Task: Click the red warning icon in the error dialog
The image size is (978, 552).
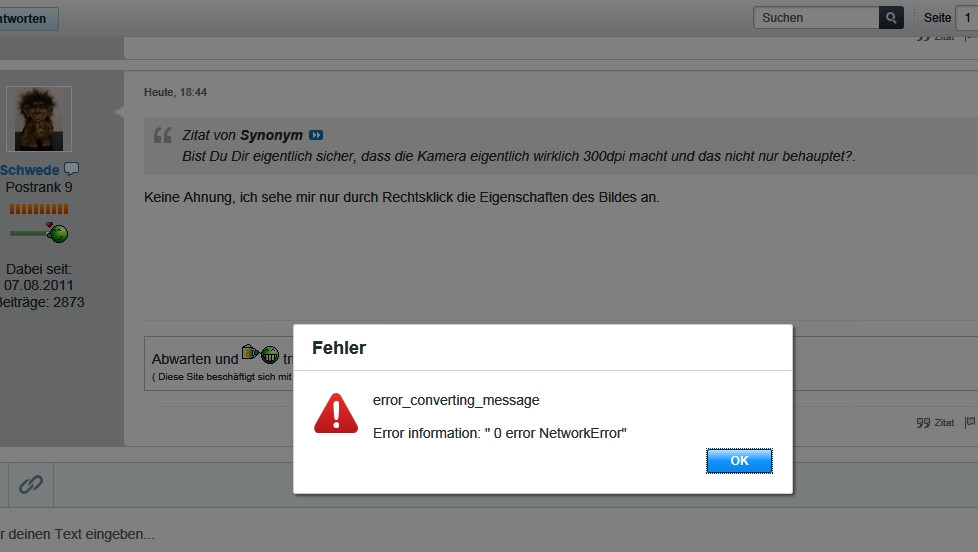Action: tap(335, 413)
